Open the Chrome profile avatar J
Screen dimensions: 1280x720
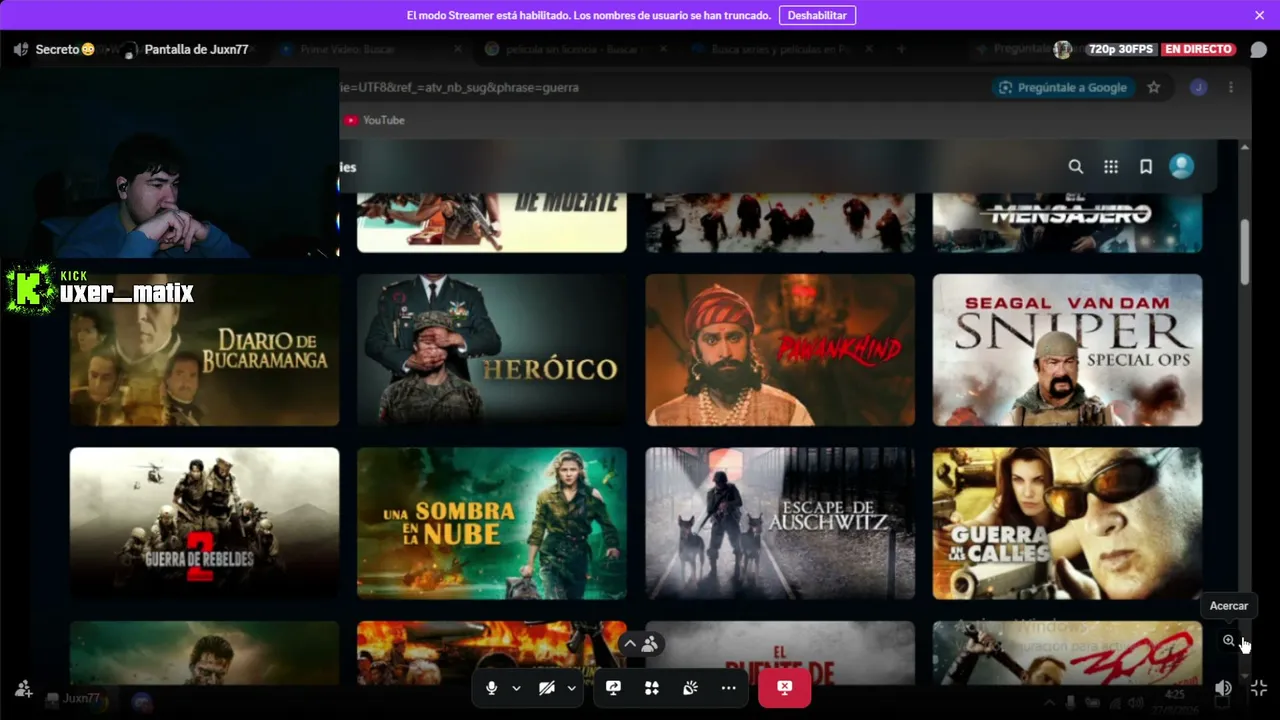1198,87
